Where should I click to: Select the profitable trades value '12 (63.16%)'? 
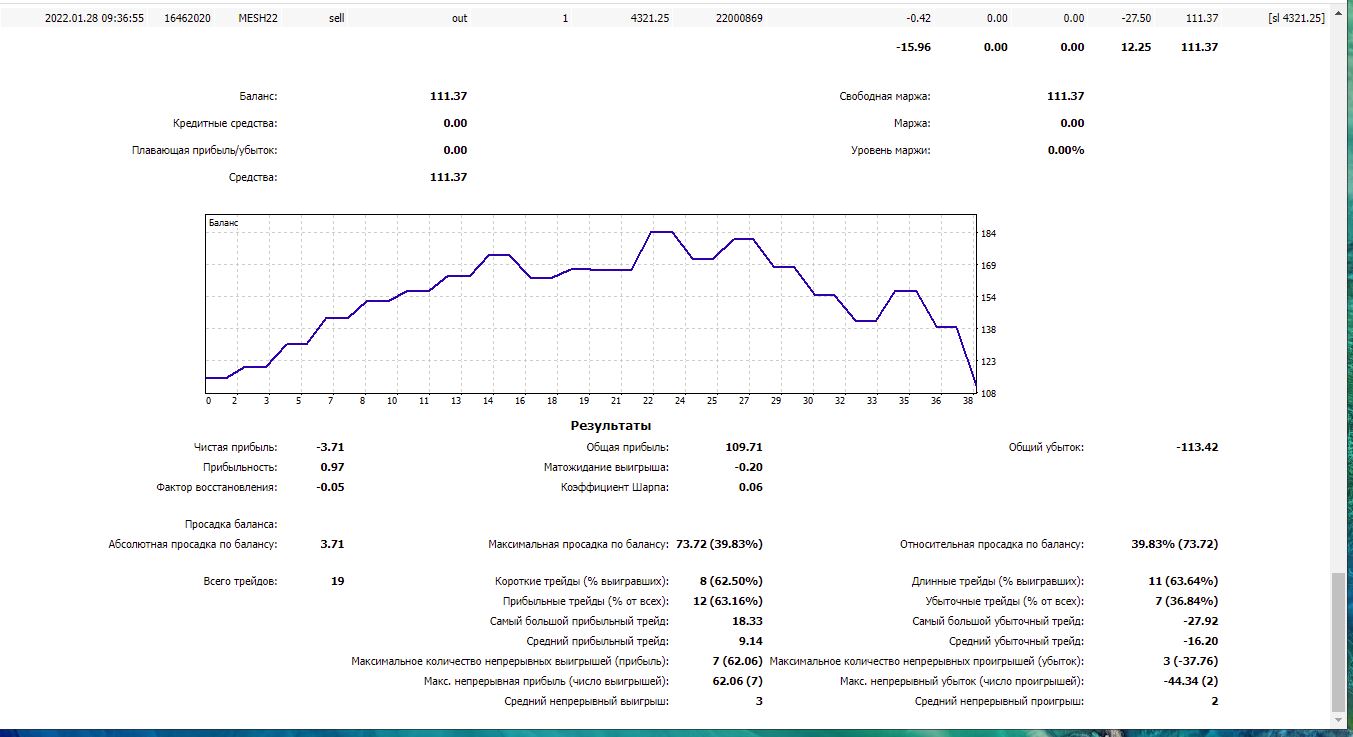pyautogui.click(x=728, y=601)
